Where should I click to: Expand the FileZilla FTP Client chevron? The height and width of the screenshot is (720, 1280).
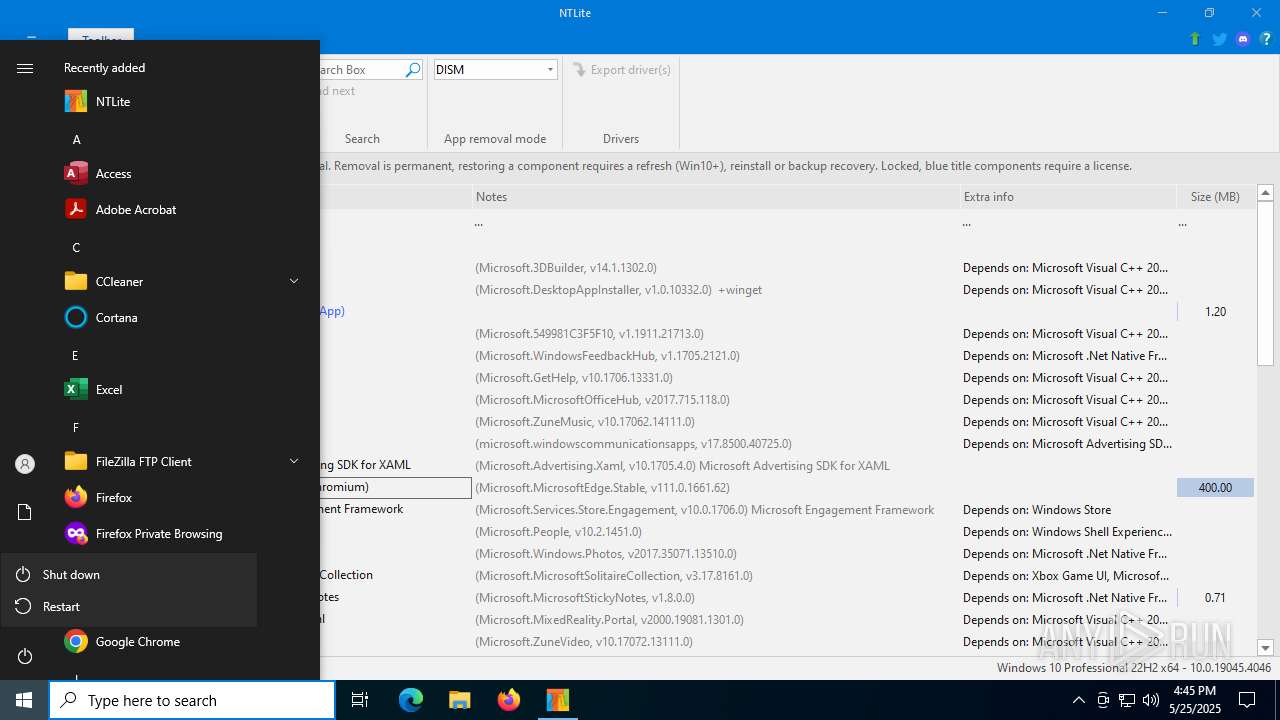click(294, 461)
